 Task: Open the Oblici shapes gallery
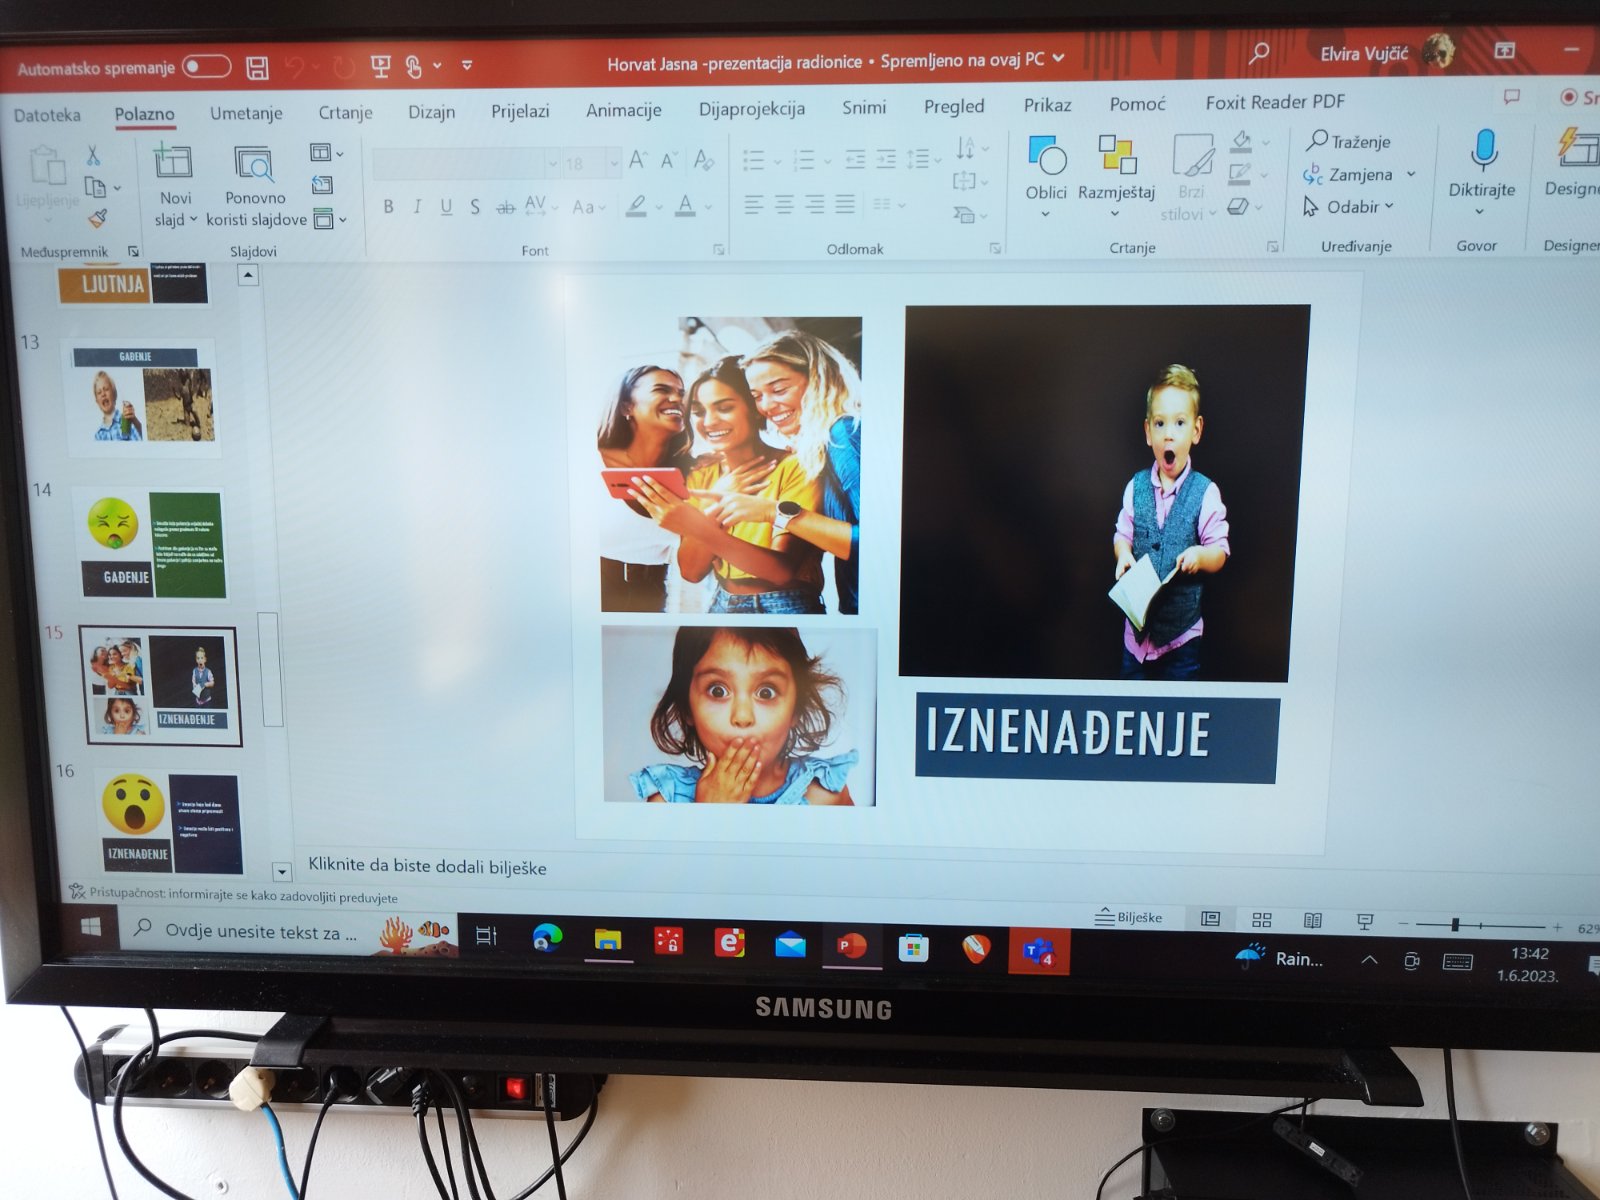(x=1046, y=175)
